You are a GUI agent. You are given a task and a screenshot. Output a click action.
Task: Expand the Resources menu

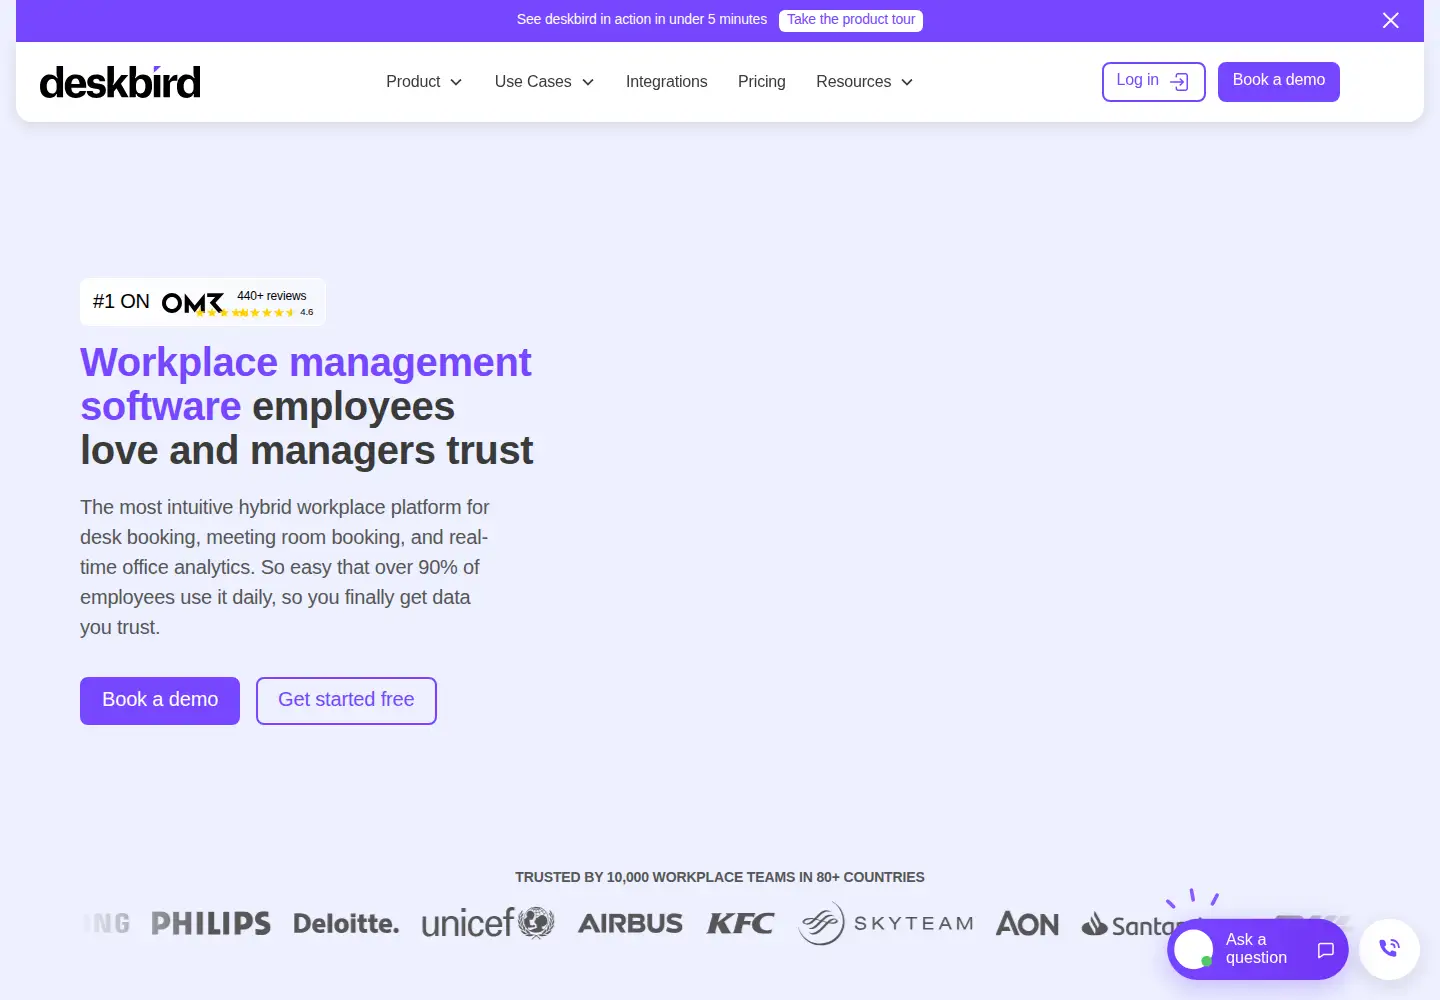click(864, 82)
